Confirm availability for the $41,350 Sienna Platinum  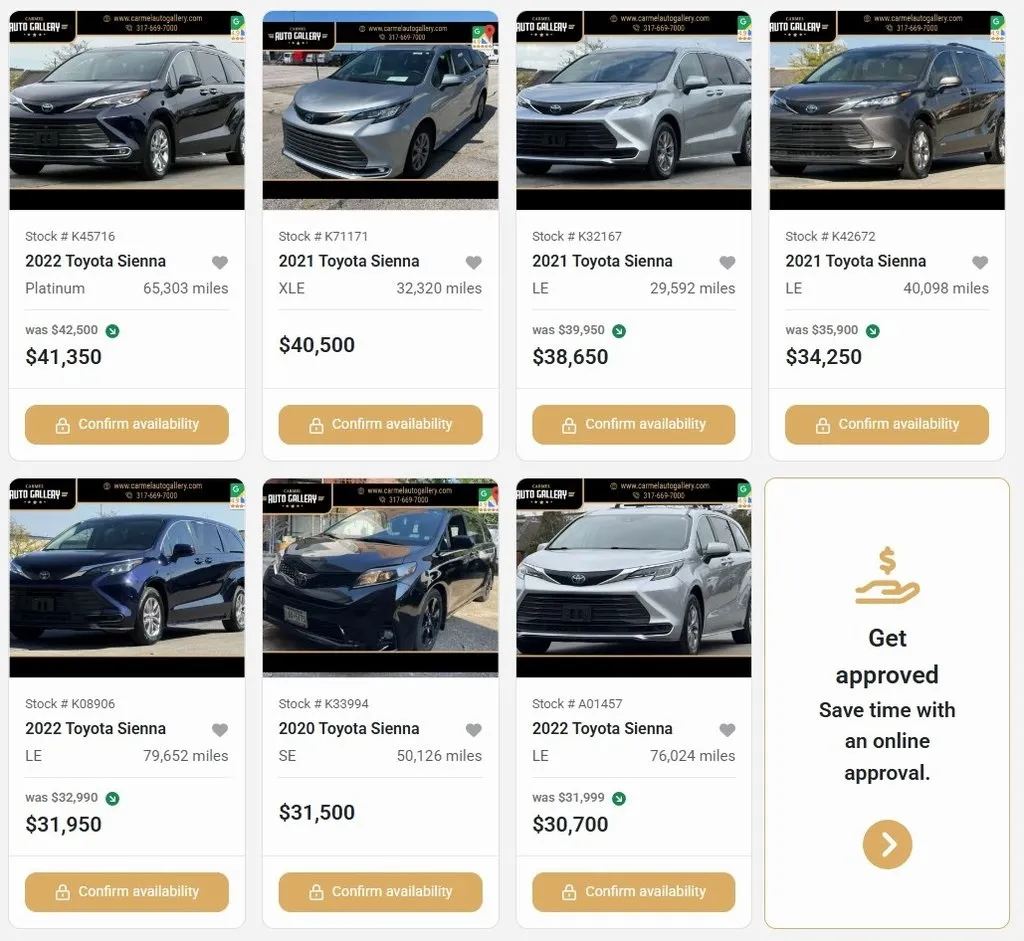coord(127,425)
